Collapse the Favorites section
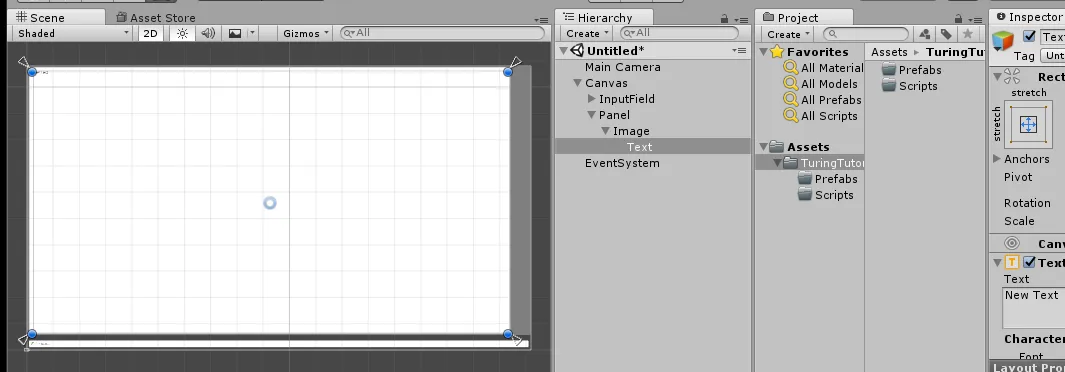Screen dimensions: 1065x372 tap(763, 52)
